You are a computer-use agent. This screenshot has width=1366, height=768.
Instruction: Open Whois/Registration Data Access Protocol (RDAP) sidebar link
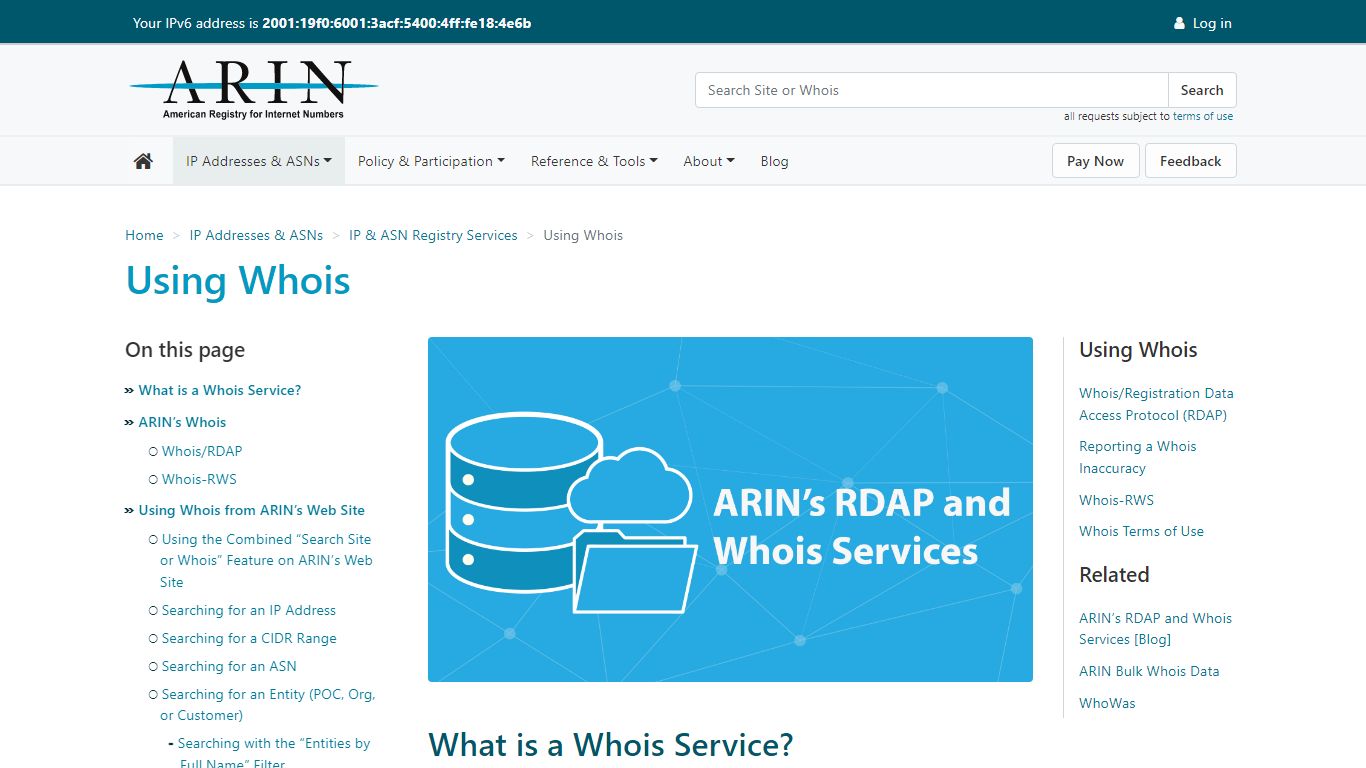click(x=1156, y=404)
